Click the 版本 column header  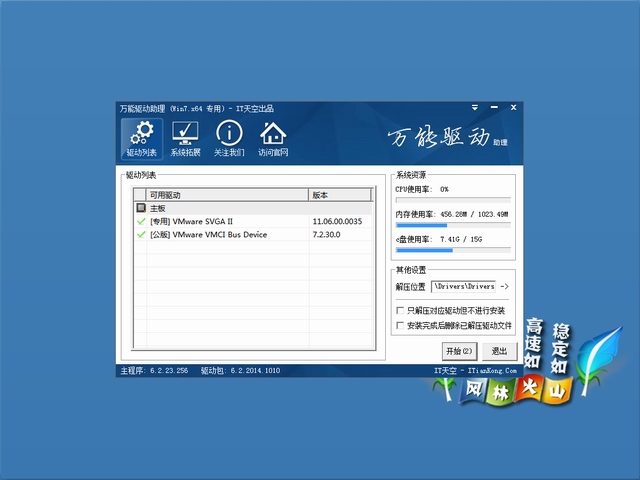pyautogui.click(x=340, y=195)
